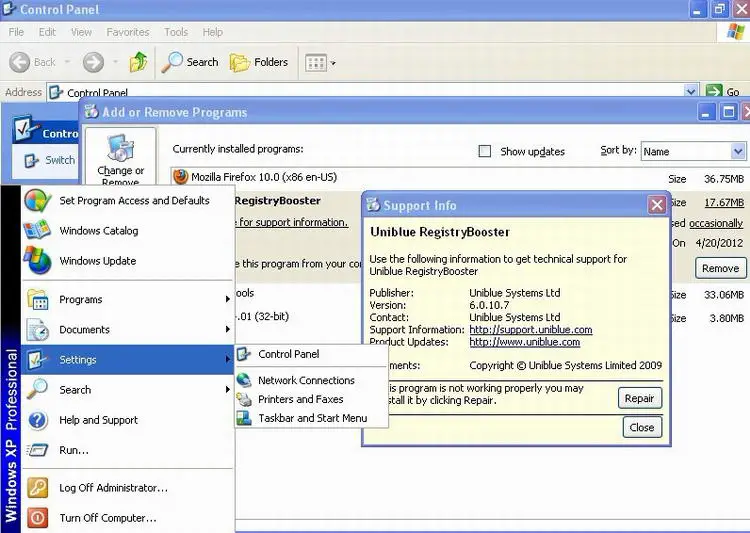Image resolution: width=750 pixels, height=533 pixels.
Task: Click the support information link
Action: 293,222
